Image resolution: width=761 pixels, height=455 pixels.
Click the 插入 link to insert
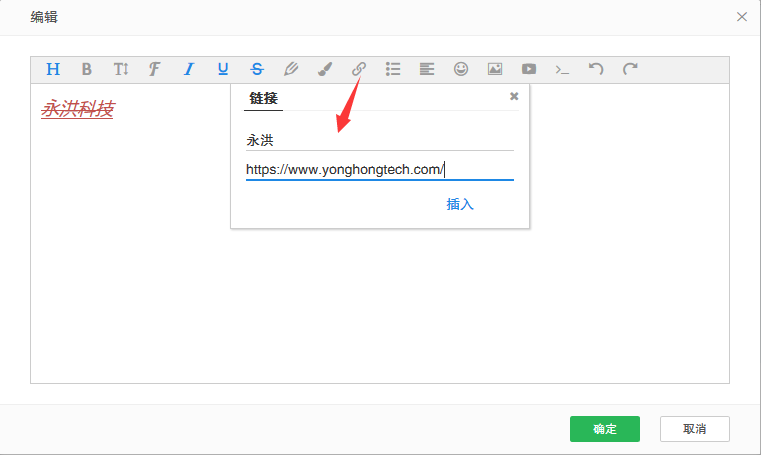click(x=460, y=204)
